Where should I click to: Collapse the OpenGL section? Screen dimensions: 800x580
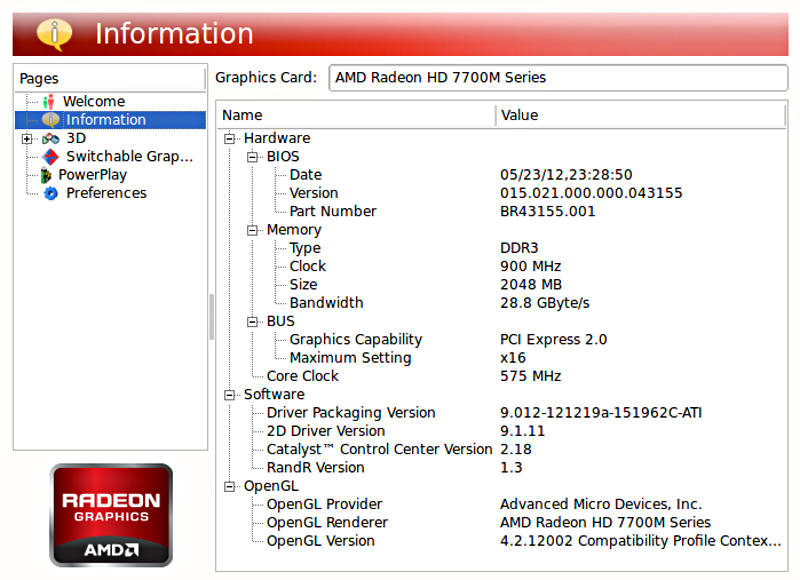coord(230,487)
